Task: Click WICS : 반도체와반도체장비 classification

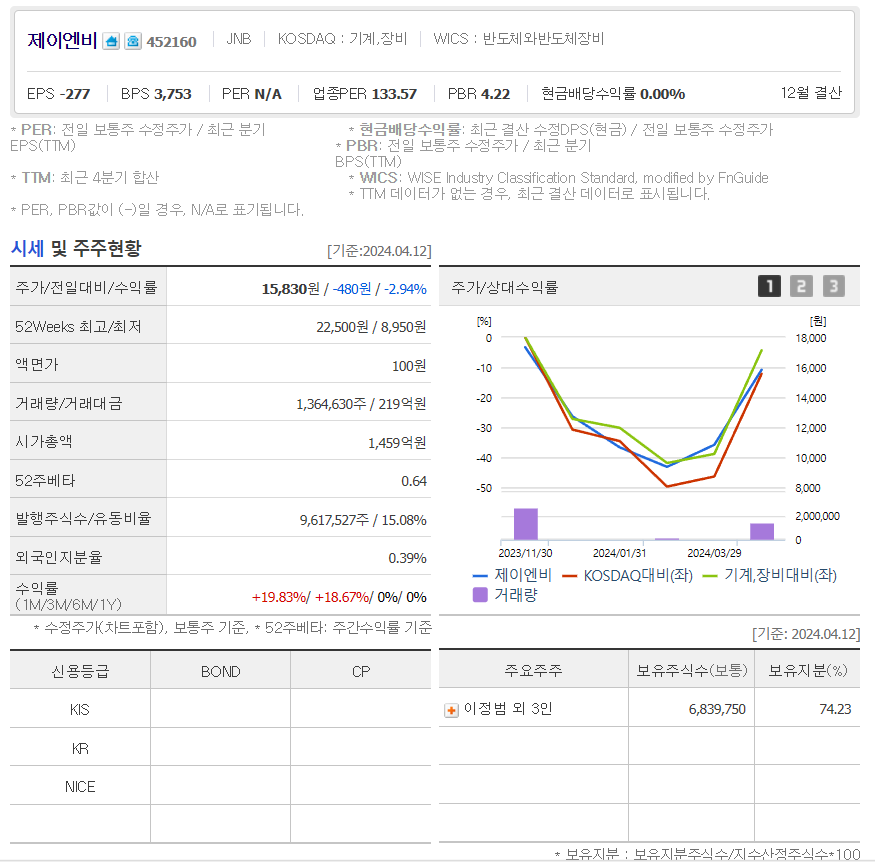Action: point(518,39)
